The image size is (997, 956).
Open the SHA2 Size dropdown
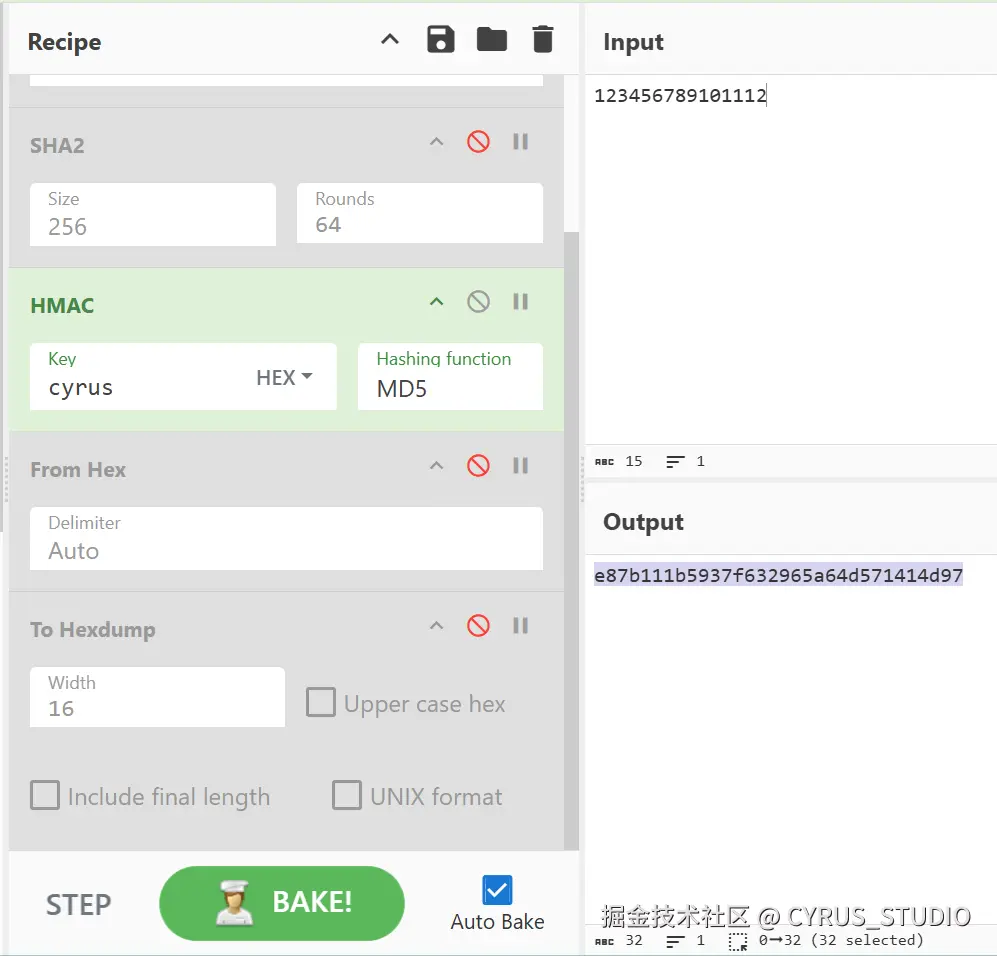tap(153, 214)
